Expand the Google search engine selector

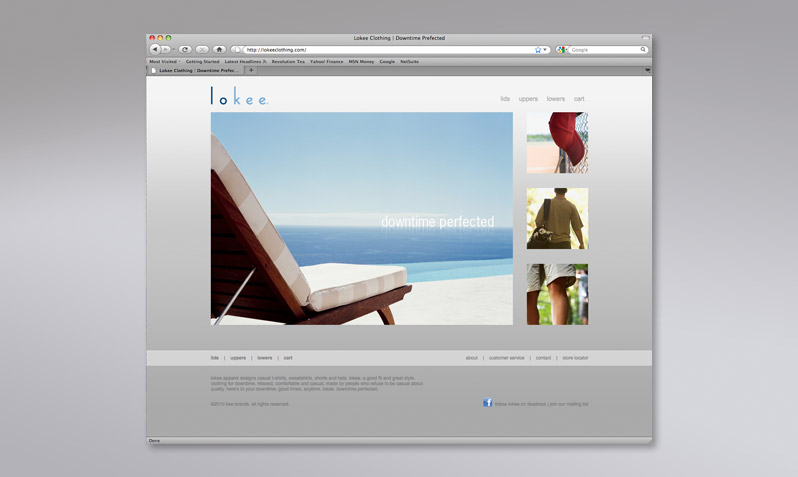[563, 49]
